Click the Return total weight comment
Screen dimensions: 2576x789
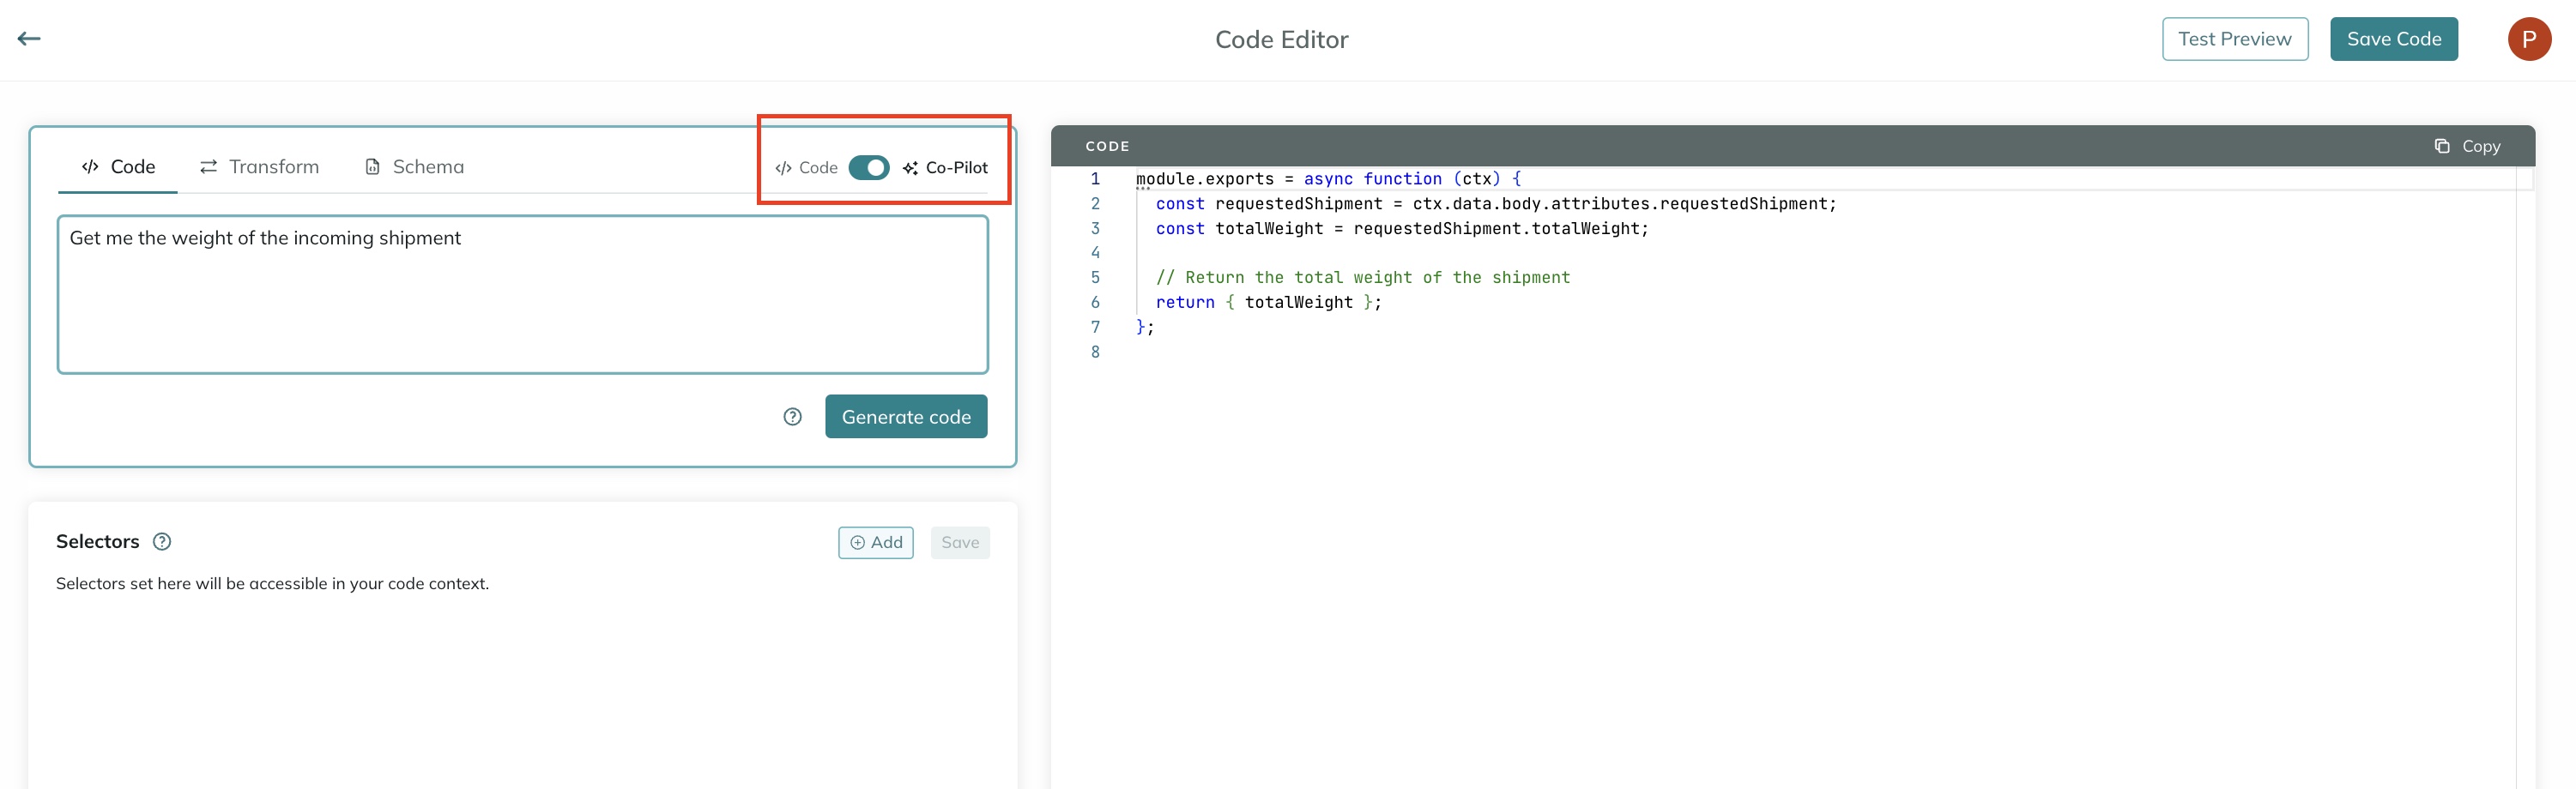[1363, 278]
